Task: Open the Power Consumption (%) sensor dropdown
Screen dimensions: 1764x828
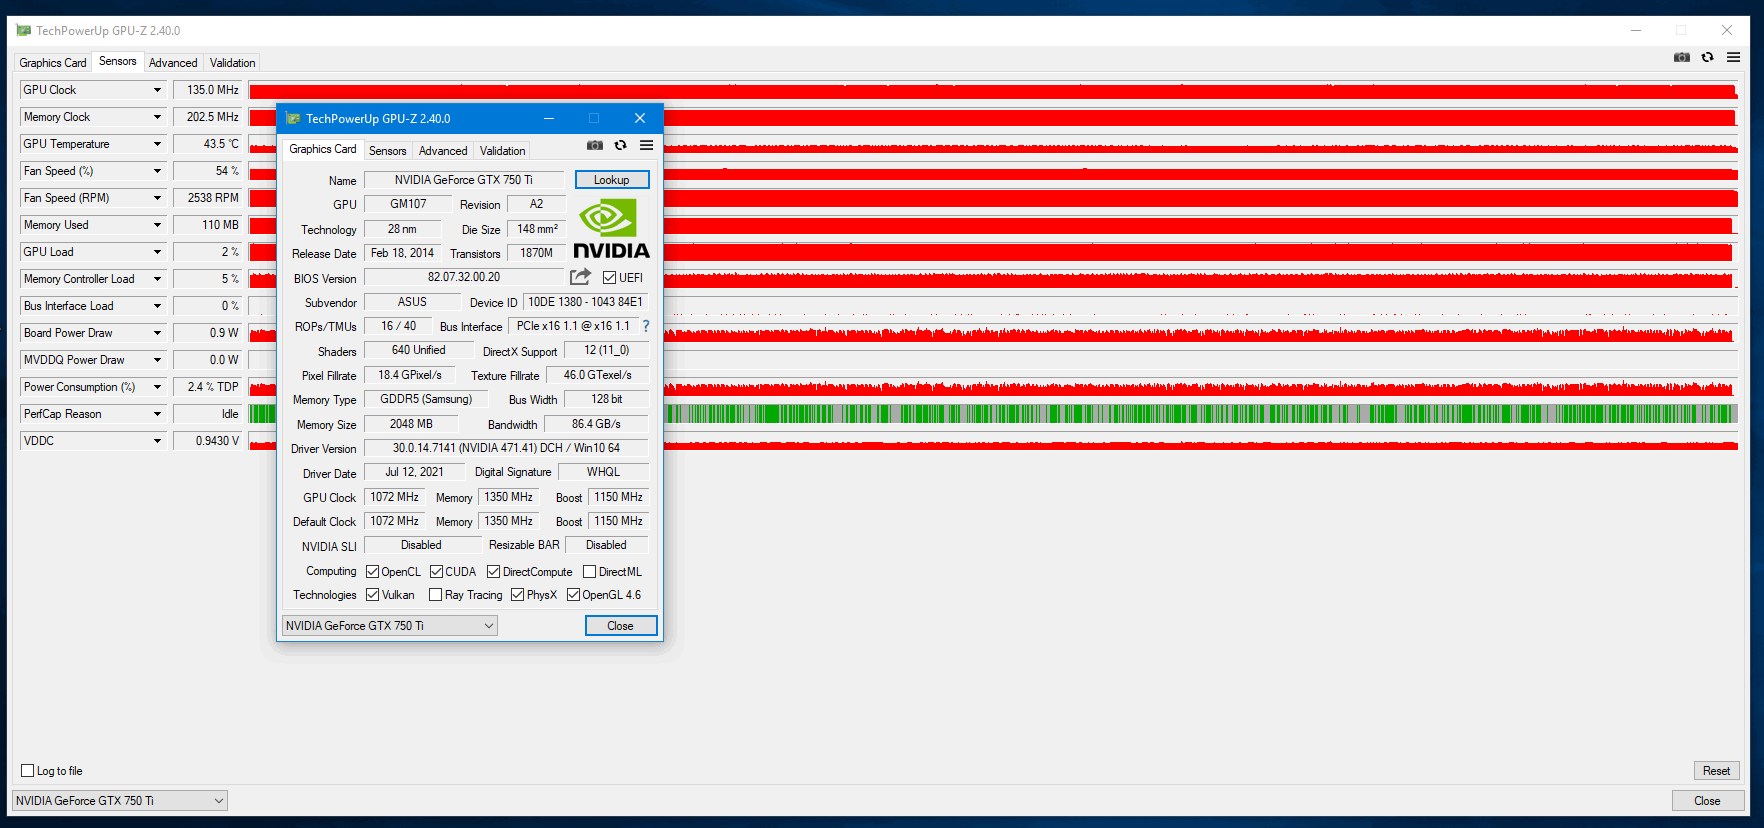Action: 157,387
